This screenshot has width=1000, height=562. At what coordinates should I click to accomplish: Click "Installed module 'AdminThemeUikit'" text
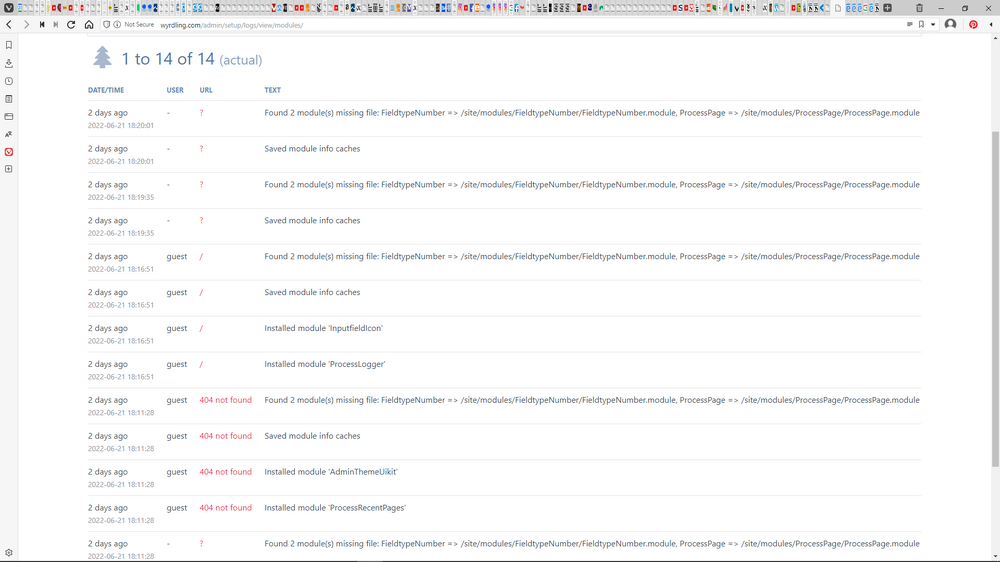pos(331,472)
